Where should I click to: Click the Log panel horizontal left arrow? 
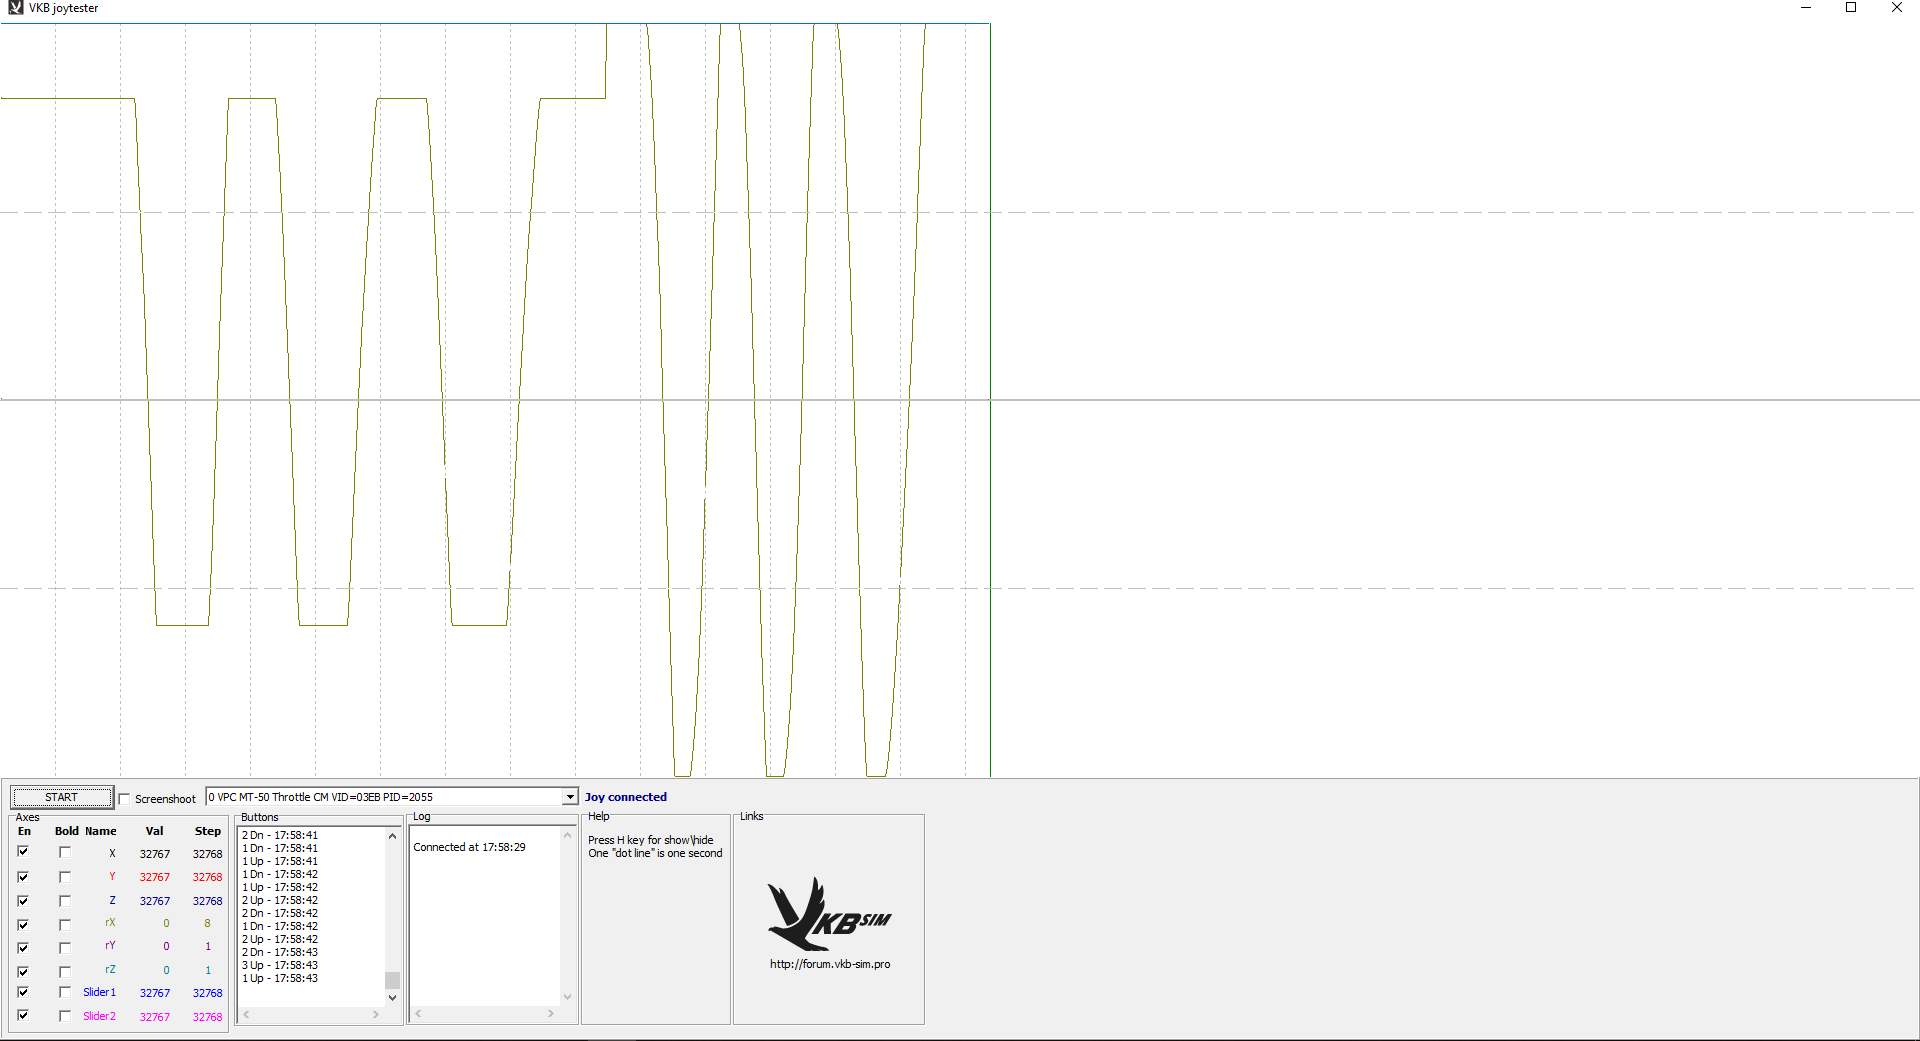[x=419, y=1014]
